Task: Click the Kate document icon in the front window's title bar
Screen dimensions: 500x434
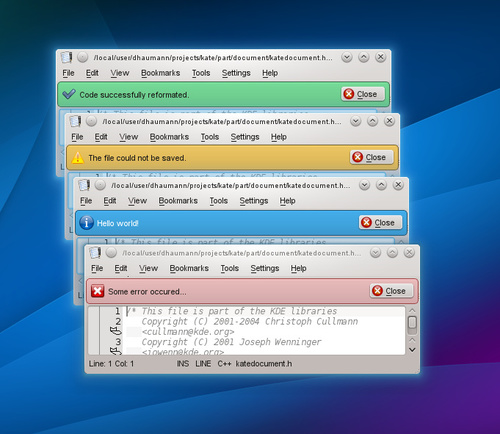Action: click(95, 253)
